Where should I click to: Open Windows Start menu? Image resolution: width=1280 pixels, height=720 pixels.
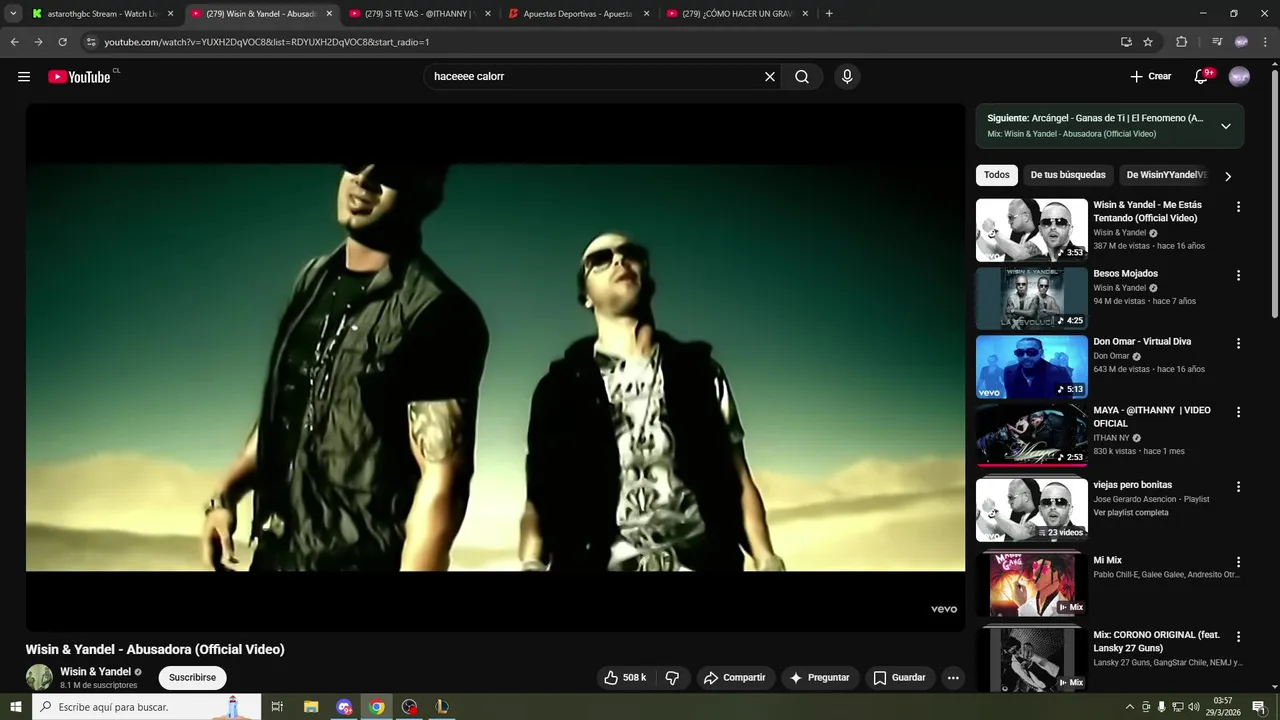pyautogui.click(x=15, y=707)
